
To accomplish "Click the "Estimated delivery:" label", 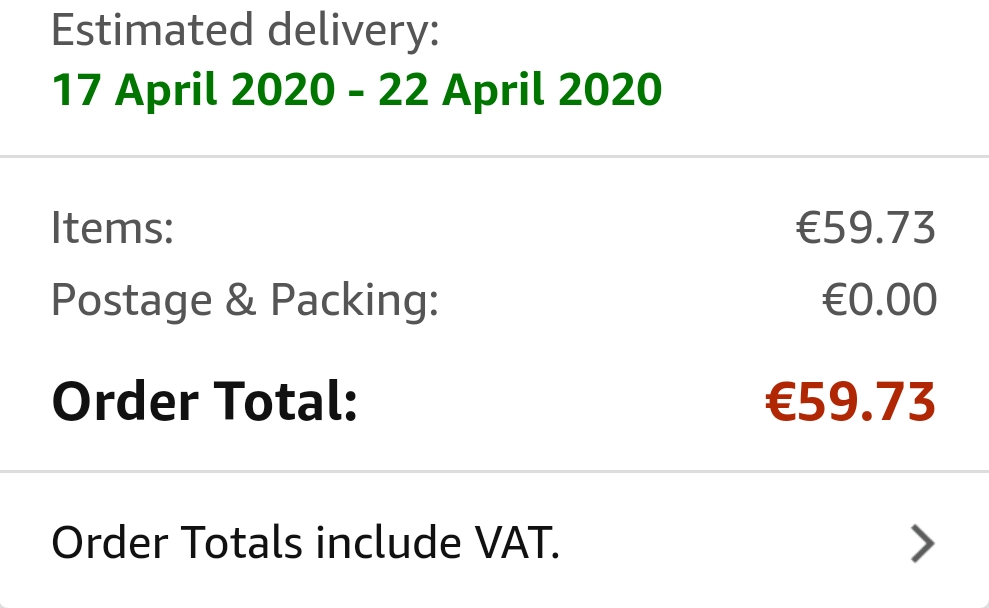I will tap(245, 31).
